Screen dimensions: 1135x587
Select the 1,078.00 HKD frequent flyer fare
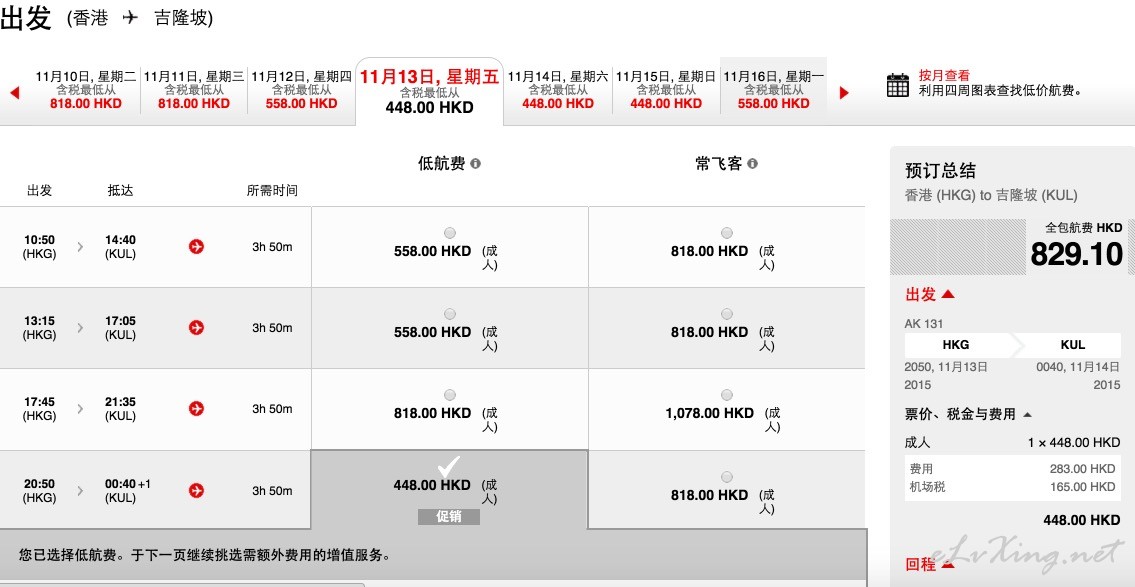727,395
